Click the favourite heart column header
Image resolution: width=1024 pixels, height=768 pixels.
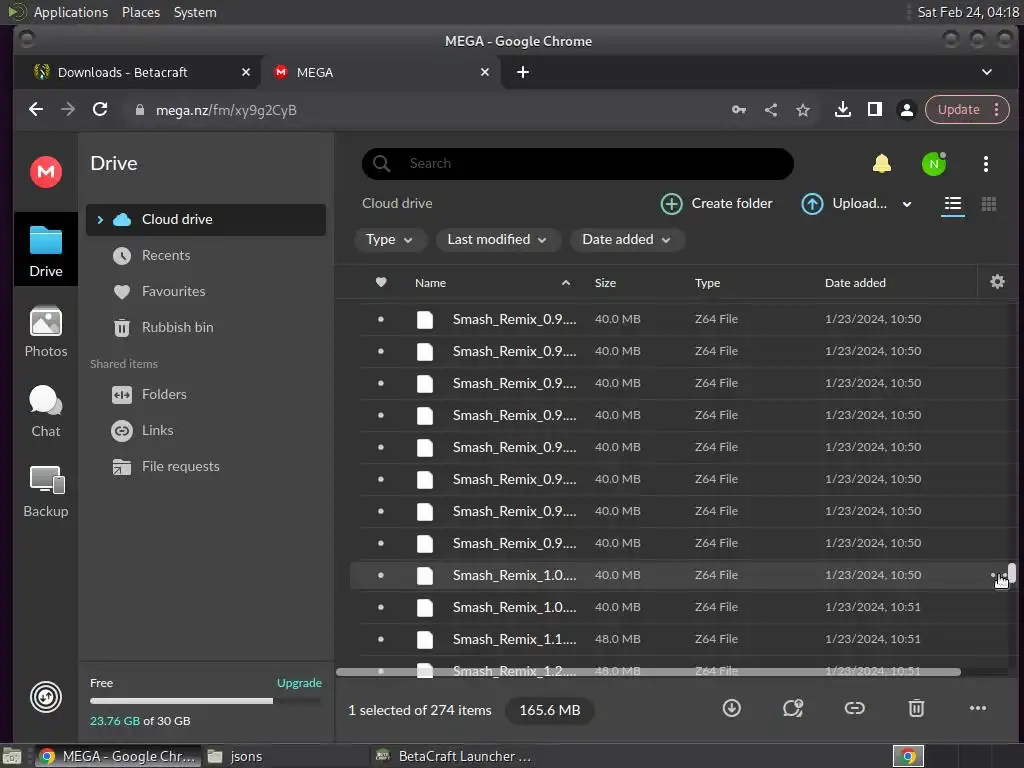(381, 282)
